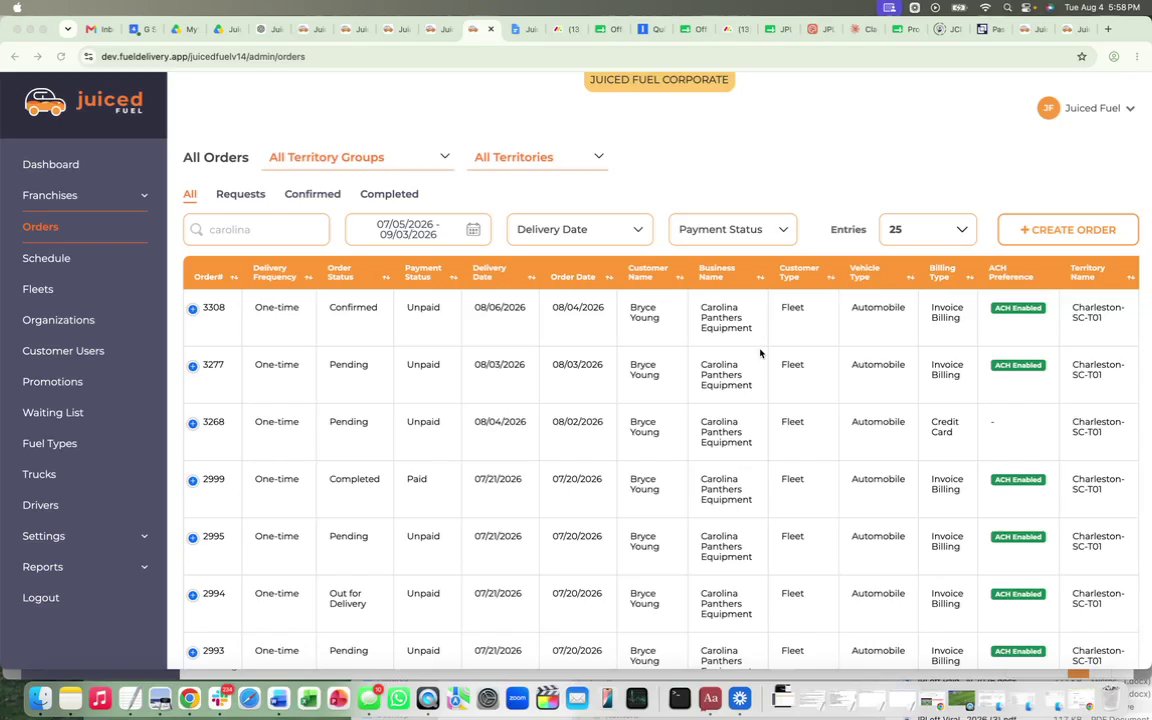Open Promotions in the sidebar

pos(52,382)
